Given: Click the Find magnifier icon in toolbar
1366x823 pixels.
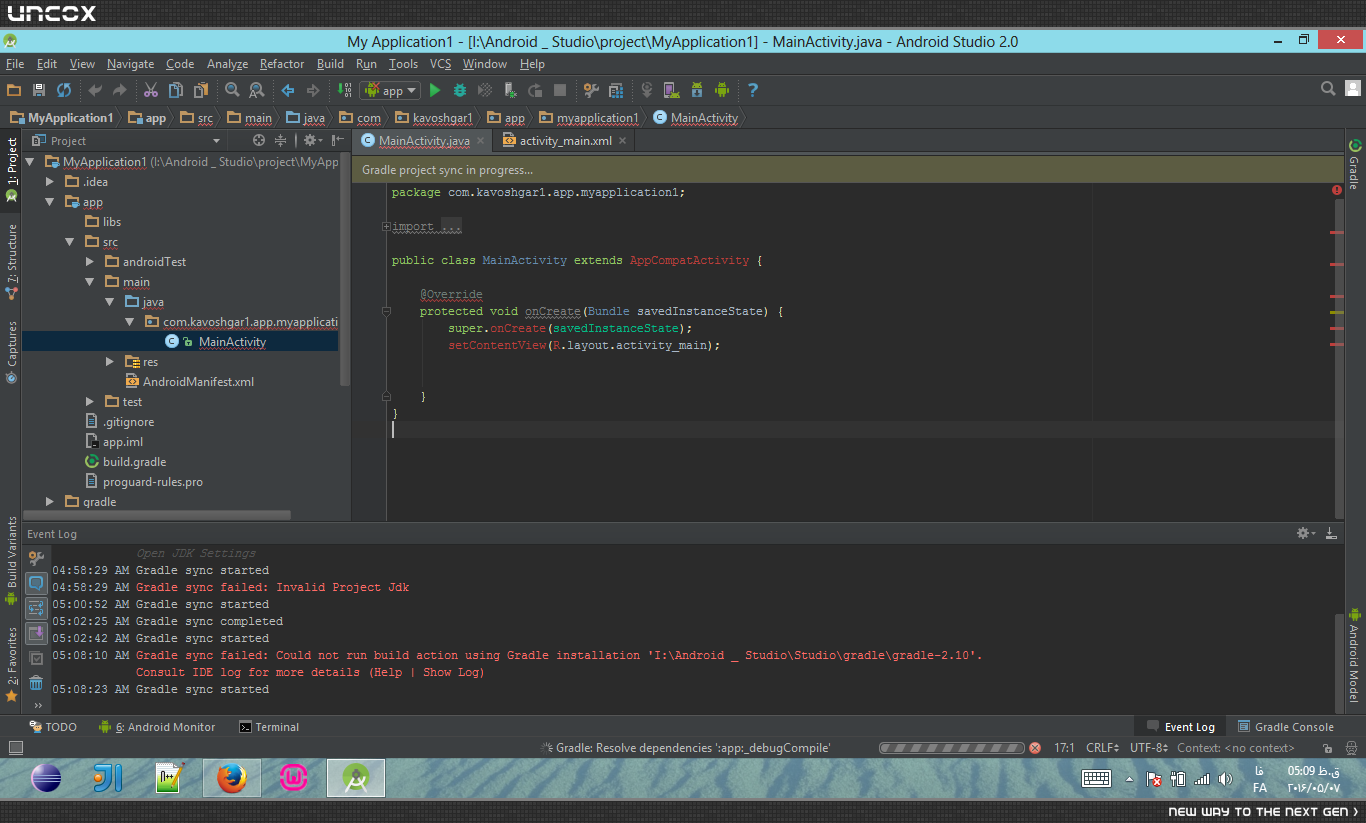Looking at the screenshot, I should coord(232,90).
